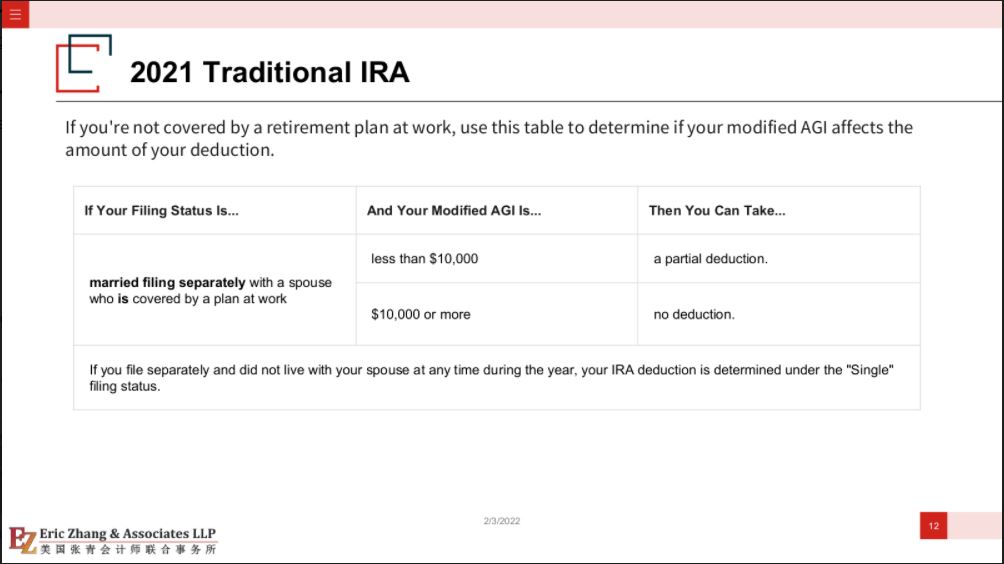Select the '2021 Traditional IRA' title
This screenshot has height=564, width=1004.
click(270, 72)
